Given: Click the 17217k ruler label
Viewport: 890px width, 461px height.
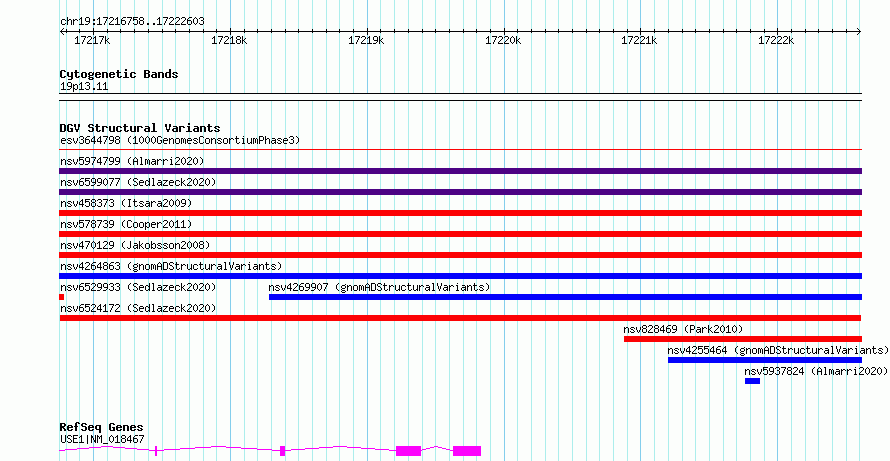Looking at the screenshot, I should click(x=93, y=40).
